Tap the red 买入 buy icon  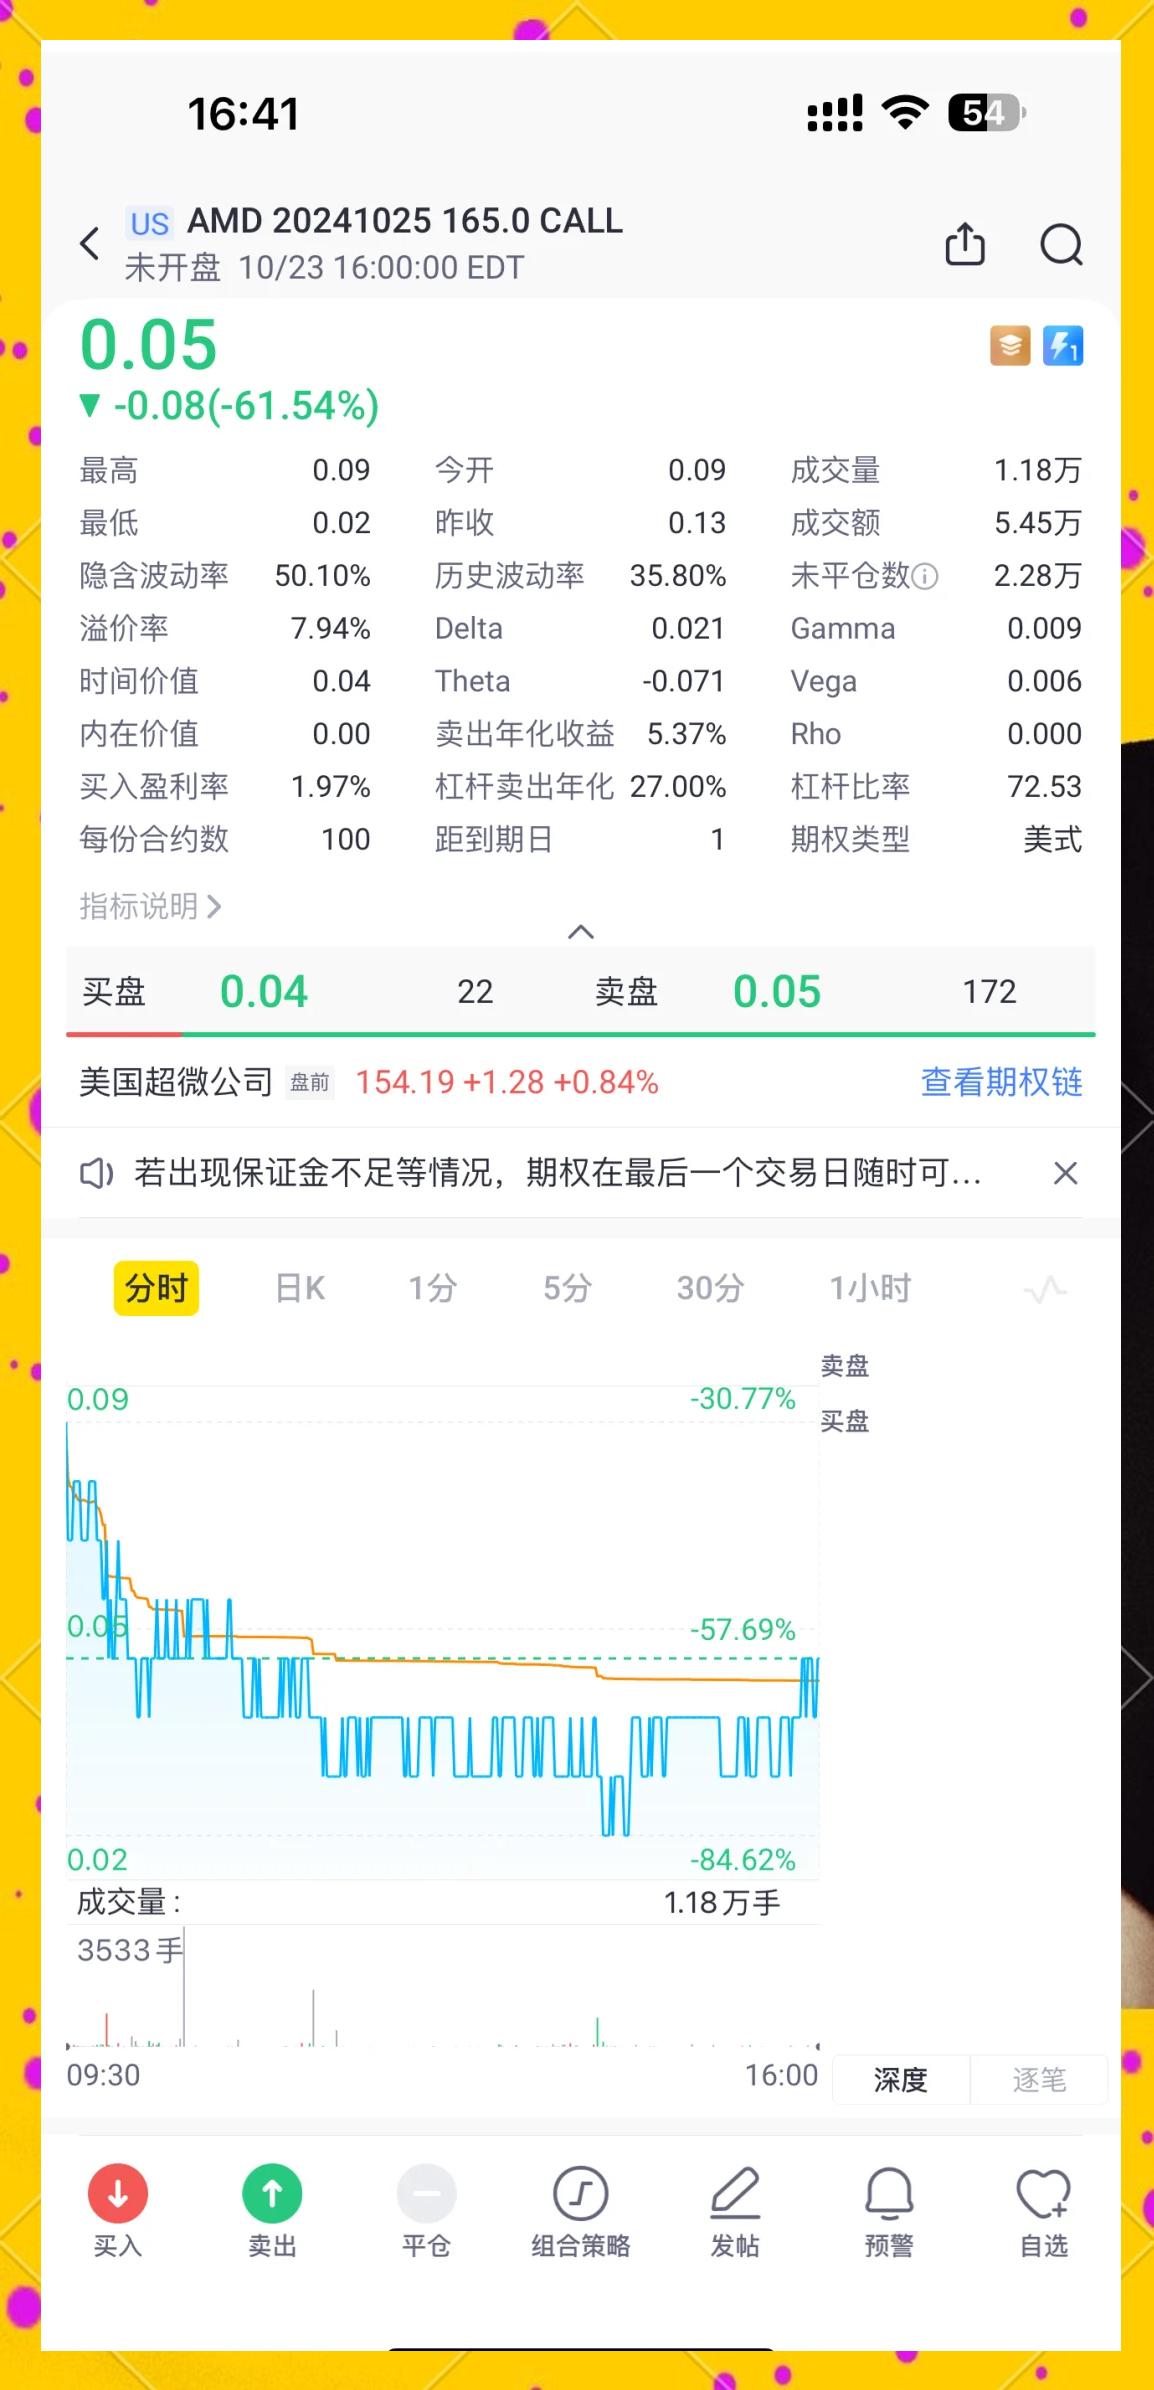[118, 2194]
